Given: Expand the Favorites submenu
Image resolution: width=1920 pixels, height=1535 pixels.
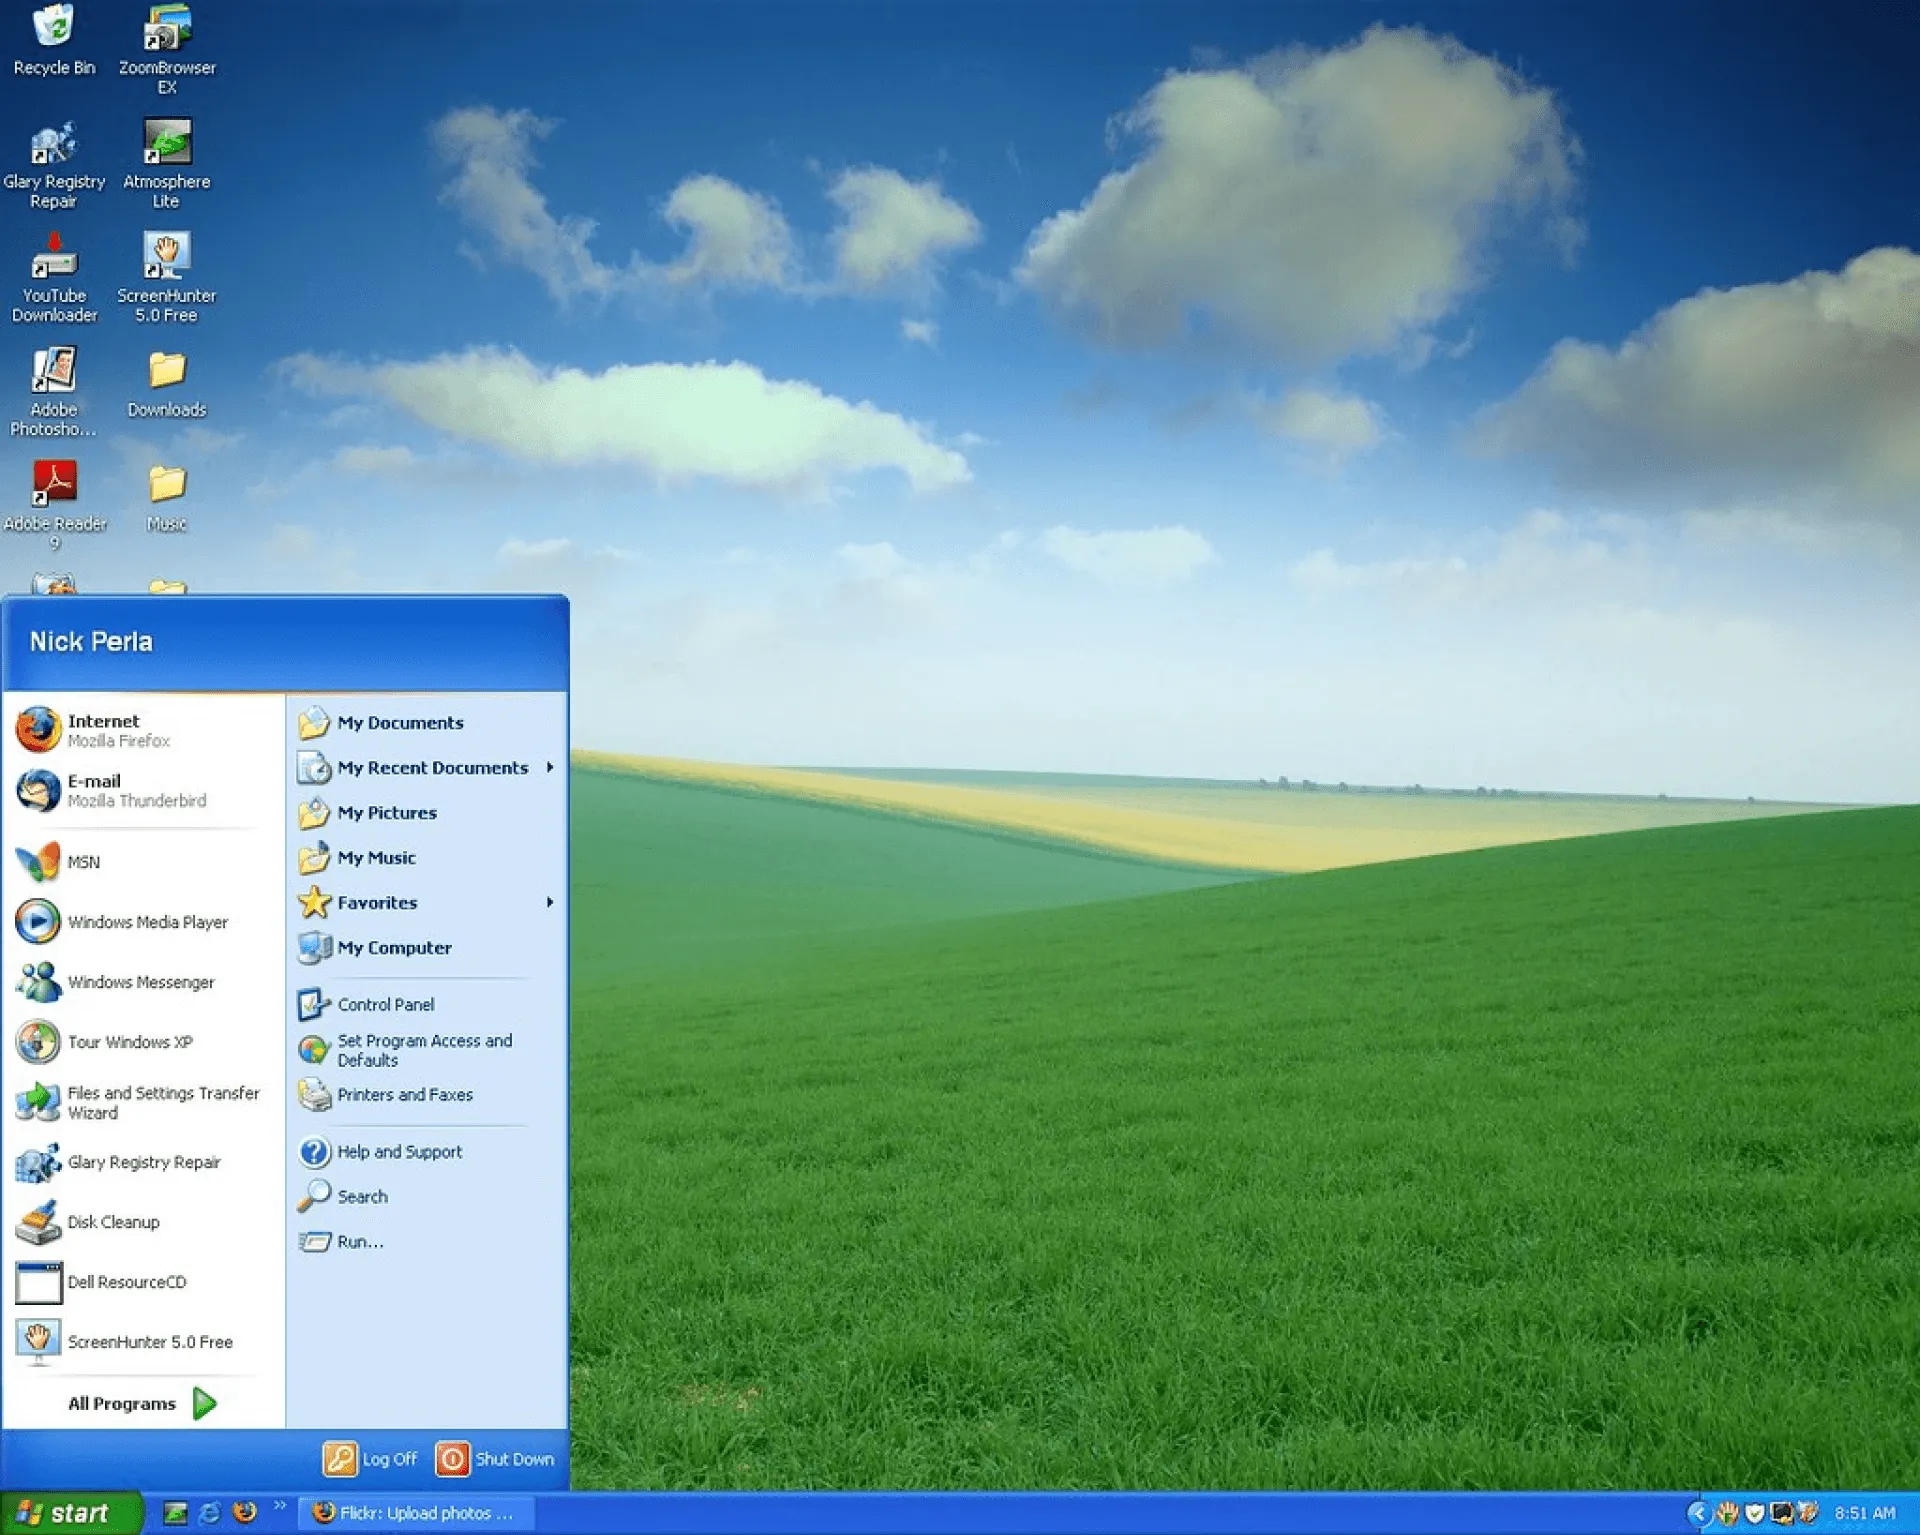Looking at the screenshot, I should tap(378, 902).
